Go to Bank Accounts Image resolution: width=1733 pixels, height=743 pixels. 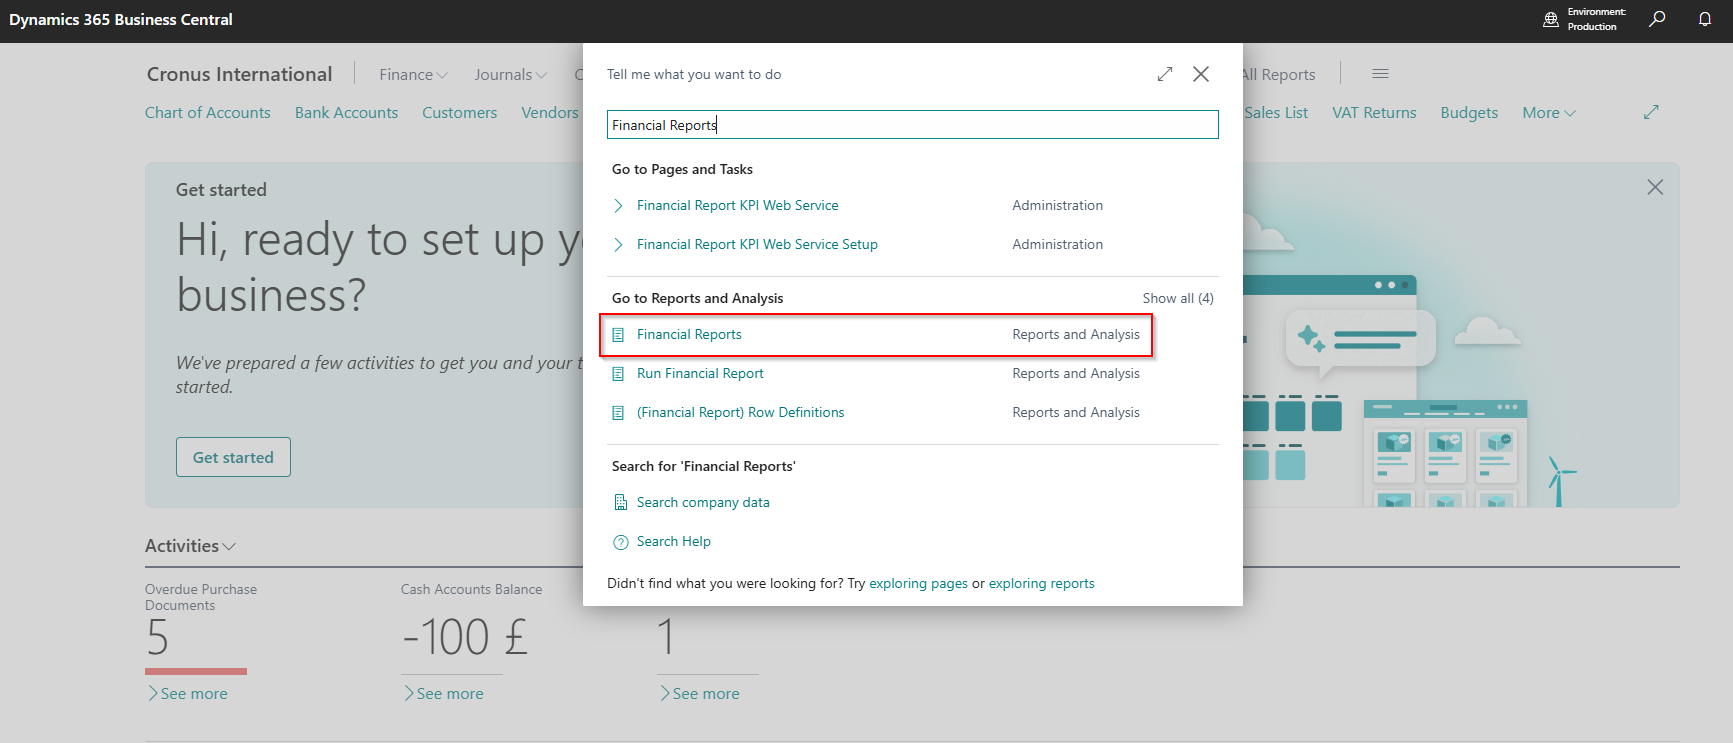(346, 112)
